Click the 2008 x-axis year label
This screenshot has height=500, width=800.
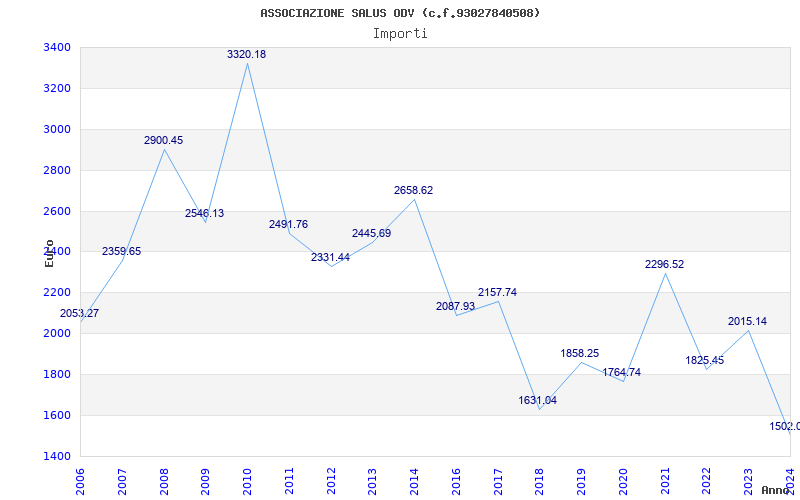[164, 482]
